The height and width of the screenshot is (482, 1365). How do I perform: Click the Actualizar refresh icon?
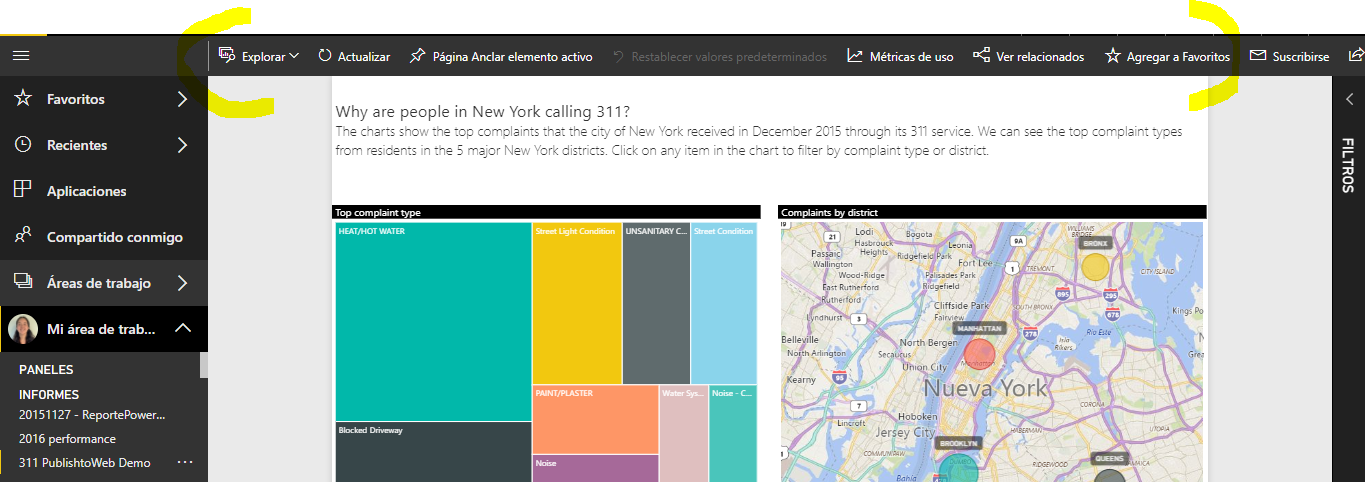point(325,56)
